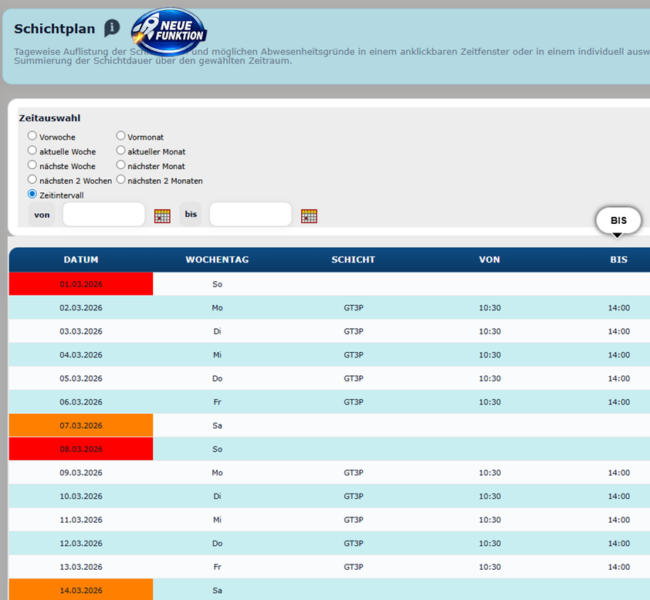Click the DATUM column header
Image resolution: width=650 pixels, height=600 pixels.
pos(81,260)
